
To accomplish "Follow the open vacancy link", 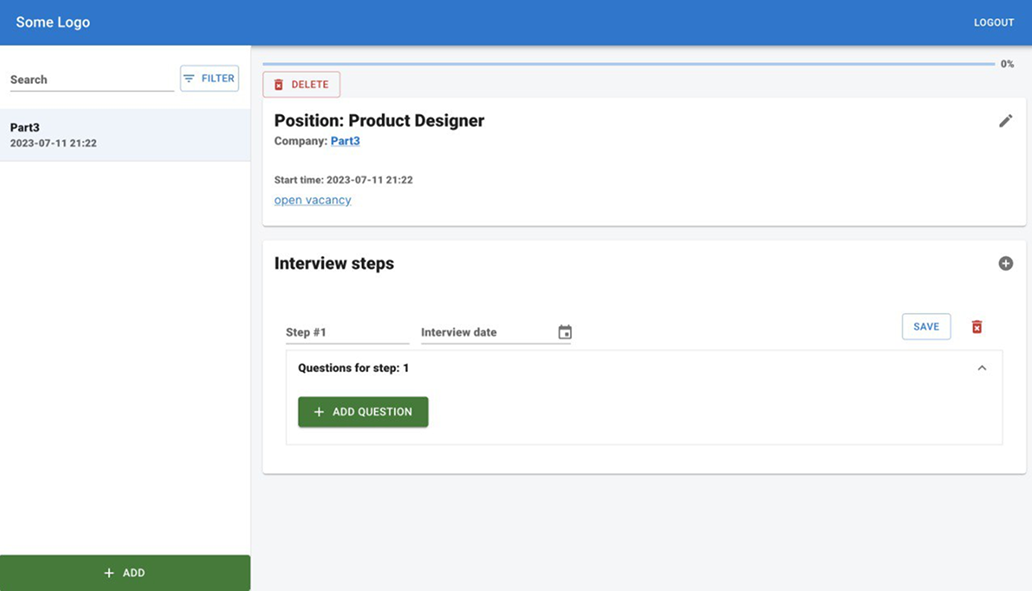I will click(313, 200).
